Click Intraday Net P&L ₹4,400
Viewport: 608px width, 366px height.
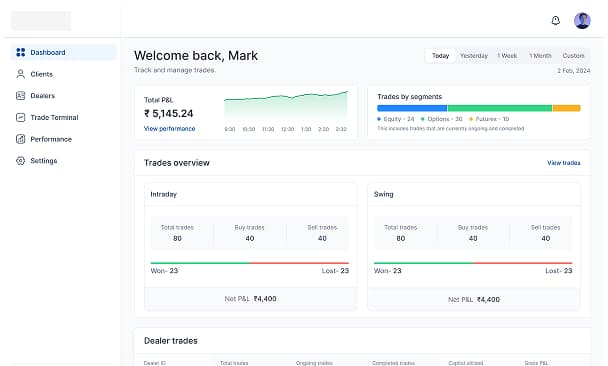[x=250, y=299]
